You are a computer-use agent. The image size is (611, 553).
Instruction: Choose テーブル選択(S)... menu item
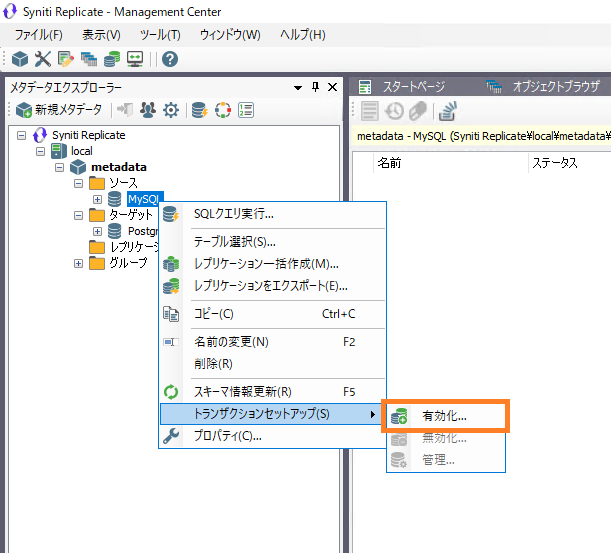[x=273, y=242]
